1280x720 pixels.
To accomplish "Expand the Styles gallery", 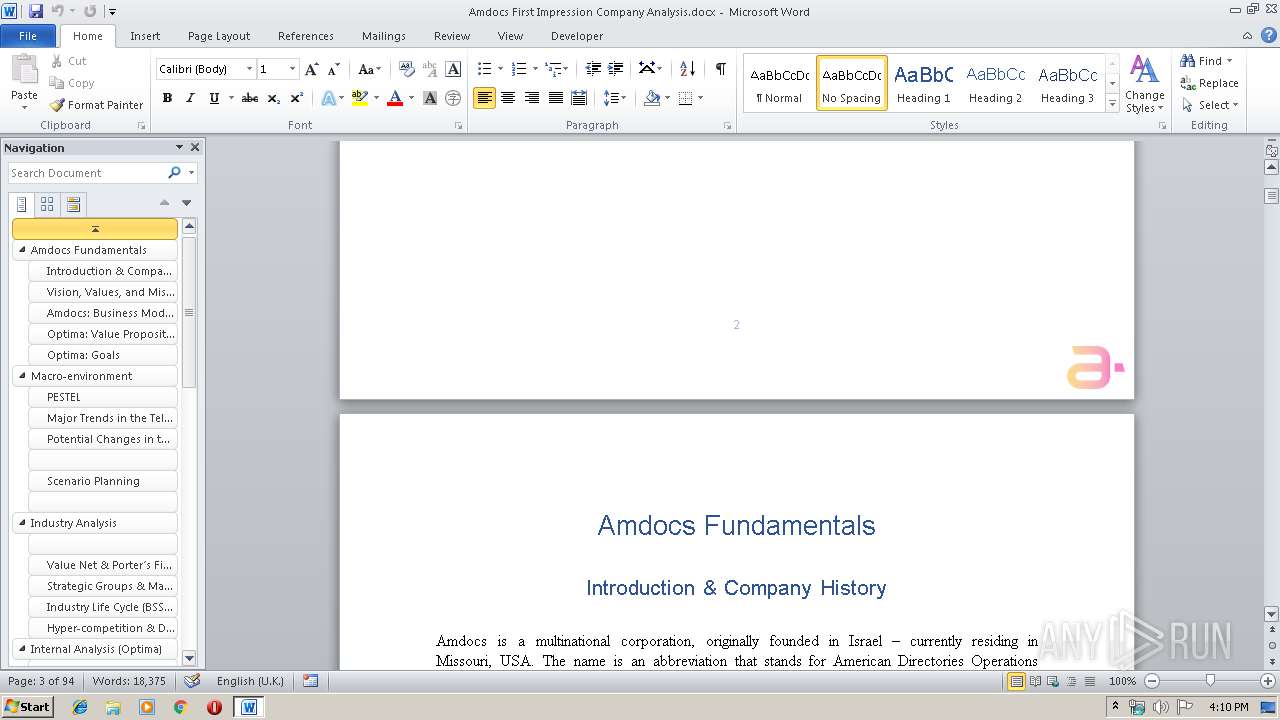I will pos(1112,103).
